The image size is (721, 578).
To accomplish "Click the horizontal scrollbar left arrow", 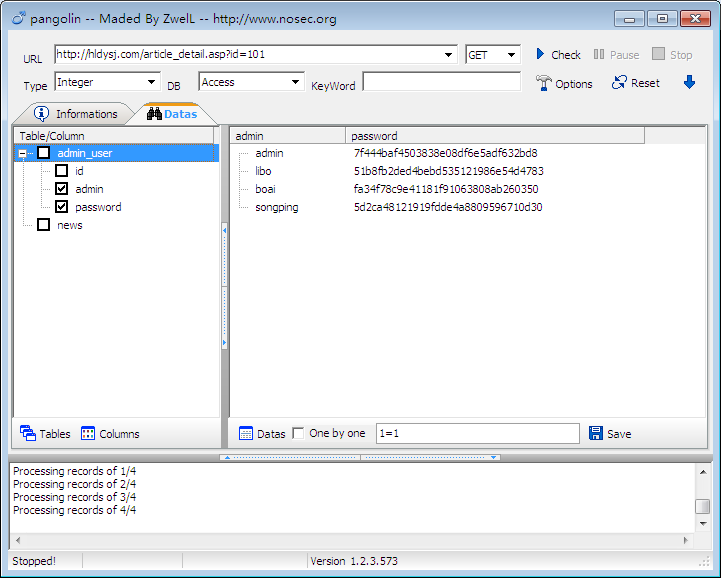I will (x=18, y=540).
